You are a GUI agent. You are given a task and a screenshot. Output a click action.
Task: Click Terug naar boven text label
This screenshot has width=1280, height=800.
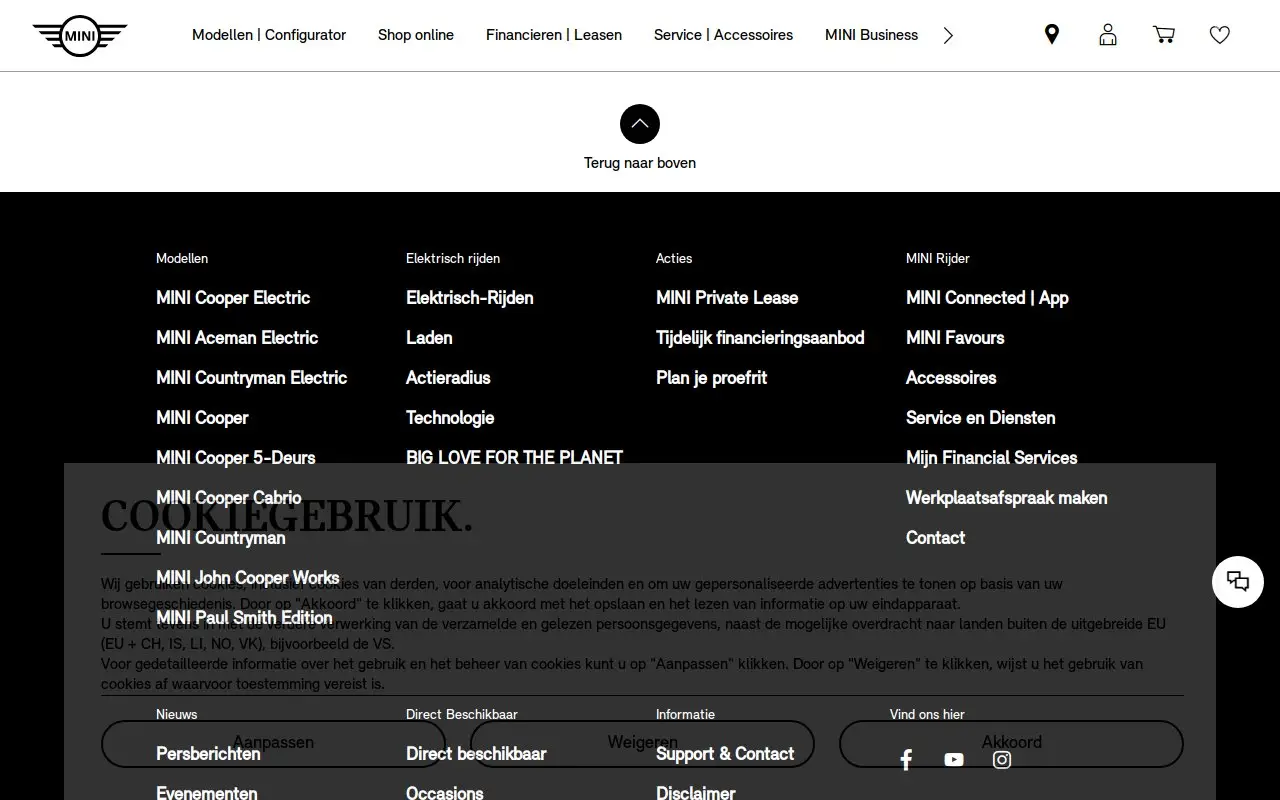(x=640, y=163)
